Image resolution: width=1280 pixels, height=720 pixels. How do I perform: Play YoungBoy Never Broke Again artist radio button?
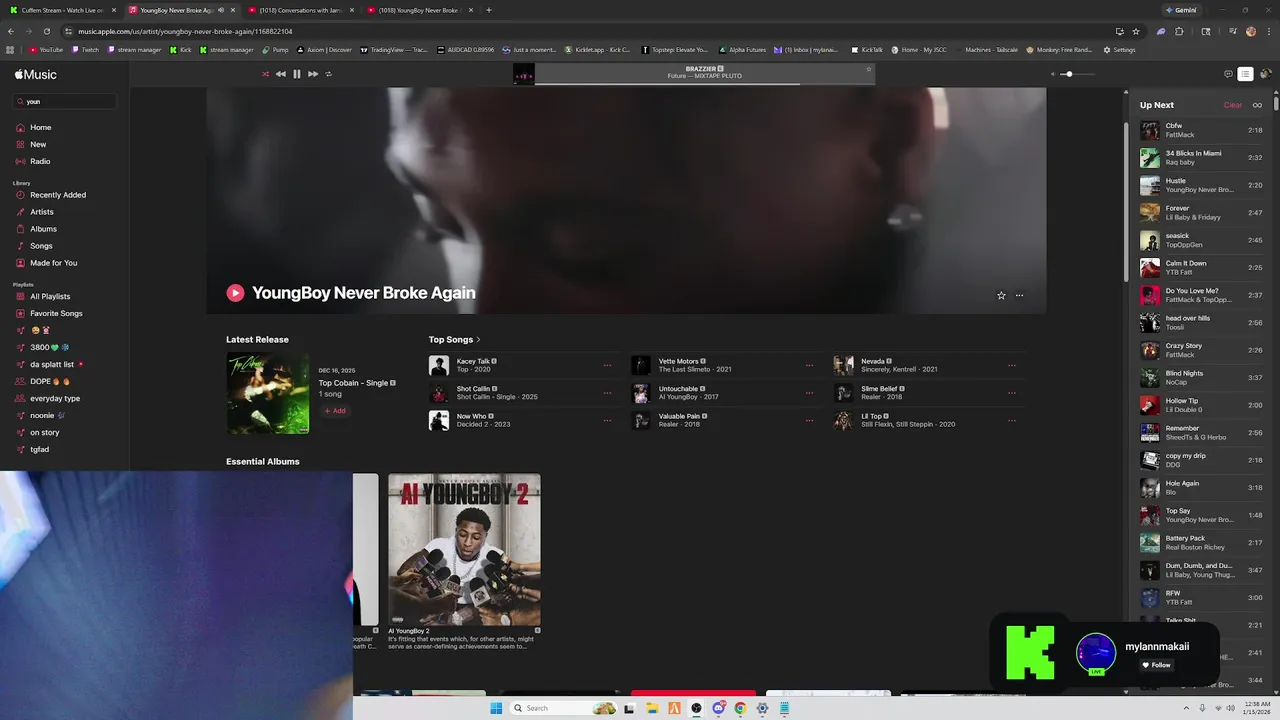coord(235,293)
